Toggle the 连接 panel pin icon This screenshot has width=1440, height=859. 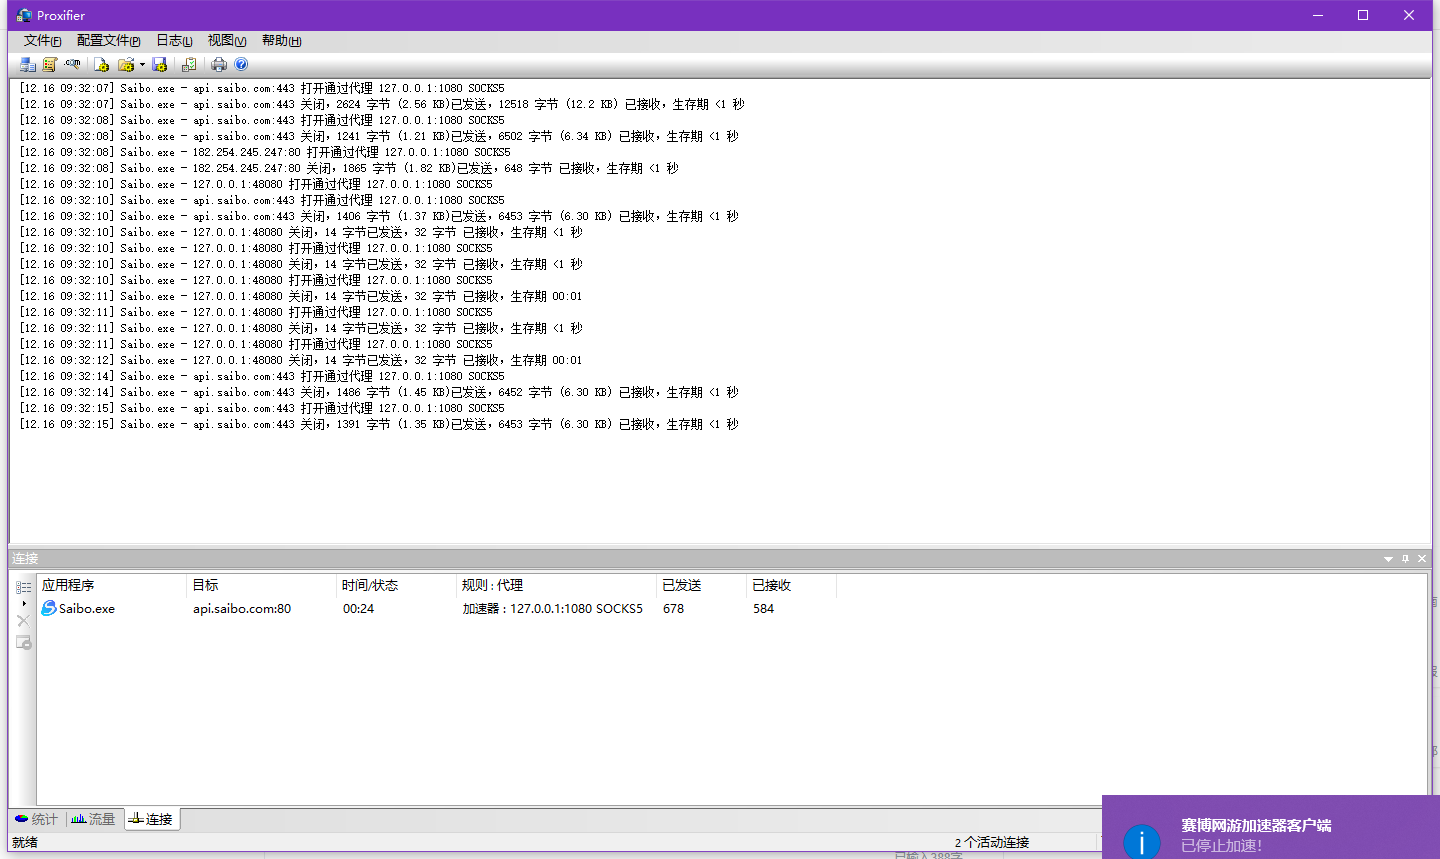pos(1405,559)
